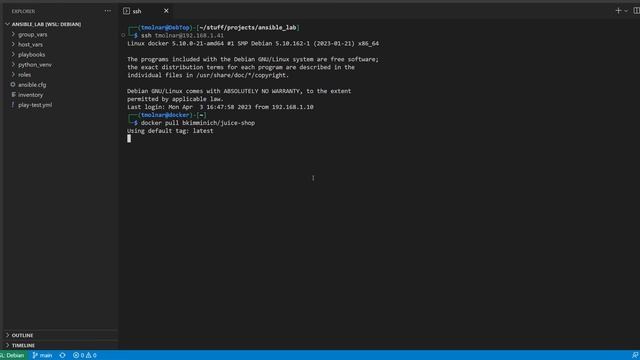Click the 'Using default tag: latest' output line
Image resolution: width=640 pixels, height=360 pixels.
pyautogui.click(x=170, y=131)
